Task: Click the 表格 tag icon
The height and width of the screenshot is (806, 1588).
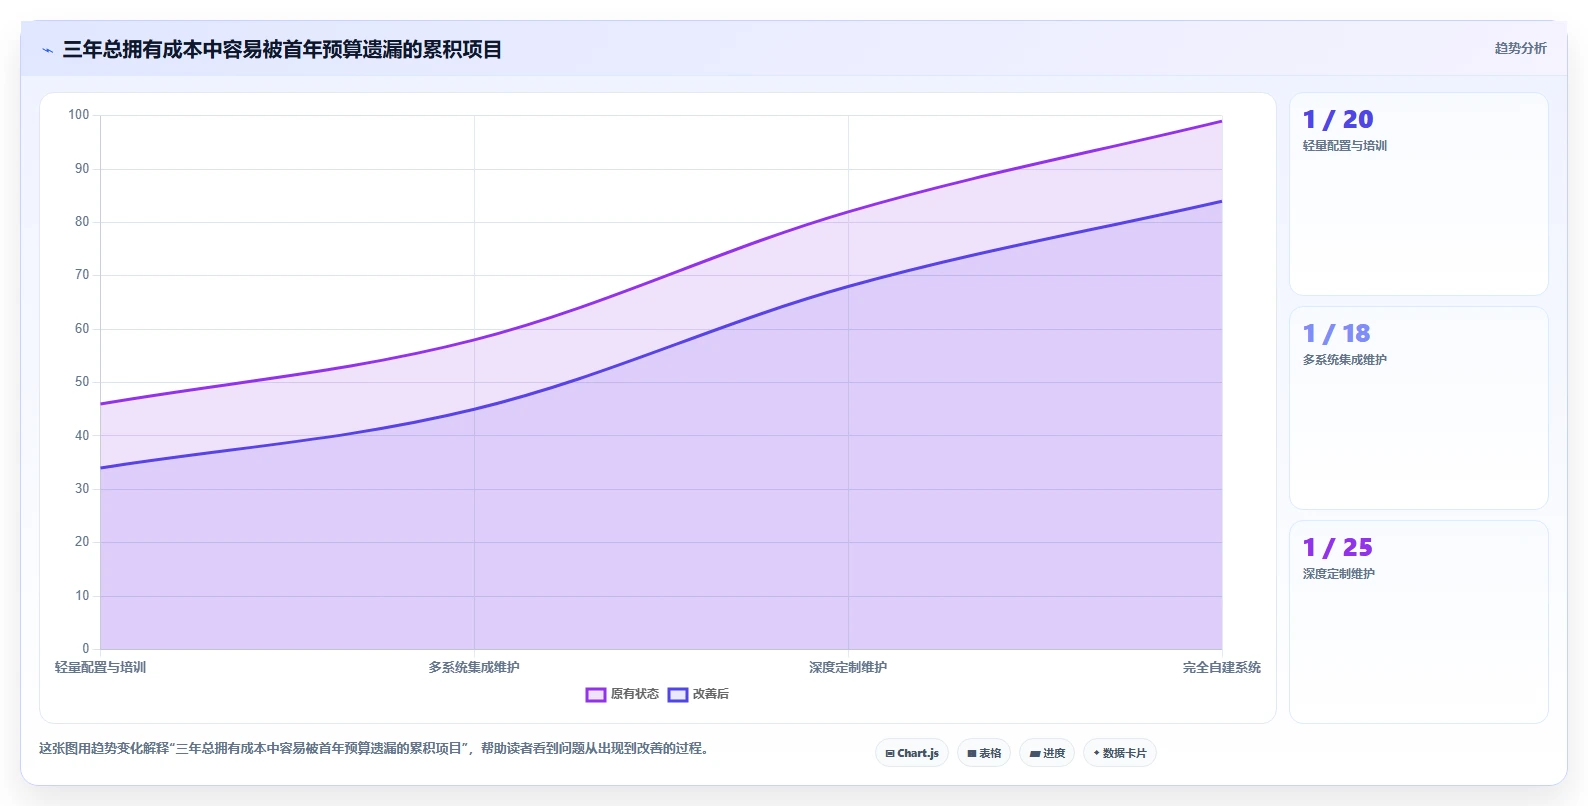Action: 972,754
